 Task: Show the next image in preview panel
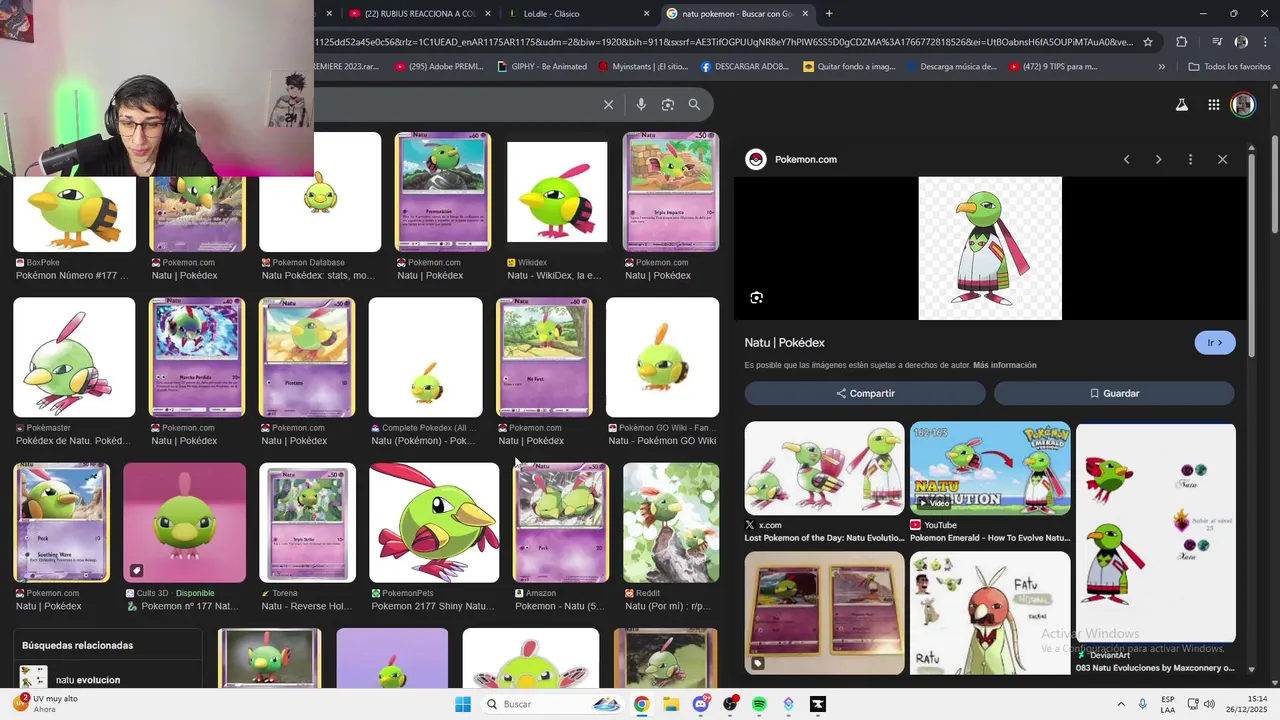pos(1158,160)
